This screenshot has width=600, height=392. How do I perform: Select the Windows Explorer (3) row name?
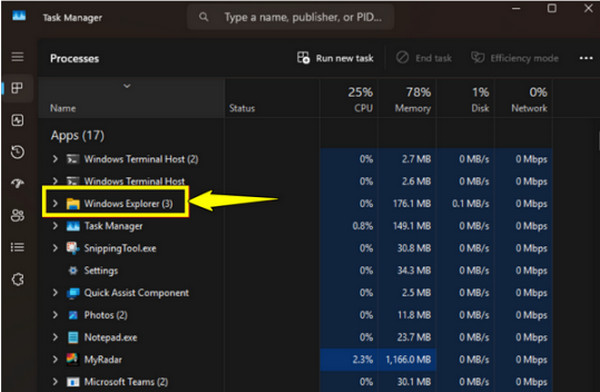128,204
